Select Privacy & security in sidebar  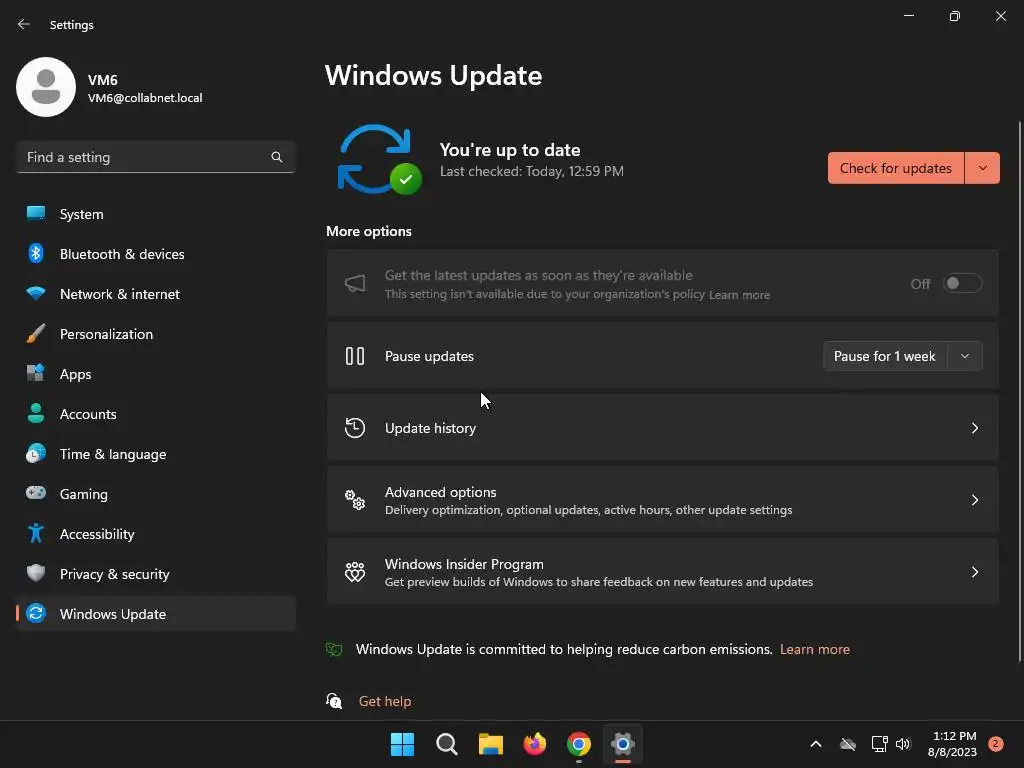click(x=155, y=573)
